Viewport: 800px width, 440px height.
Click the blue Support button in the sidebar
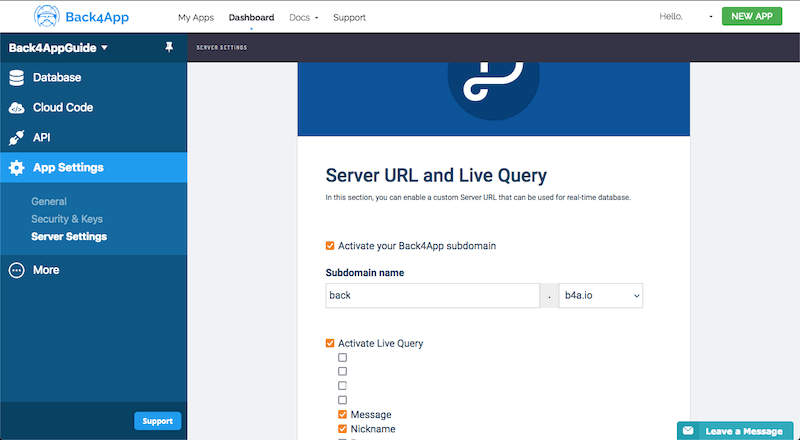pos(158,421)
